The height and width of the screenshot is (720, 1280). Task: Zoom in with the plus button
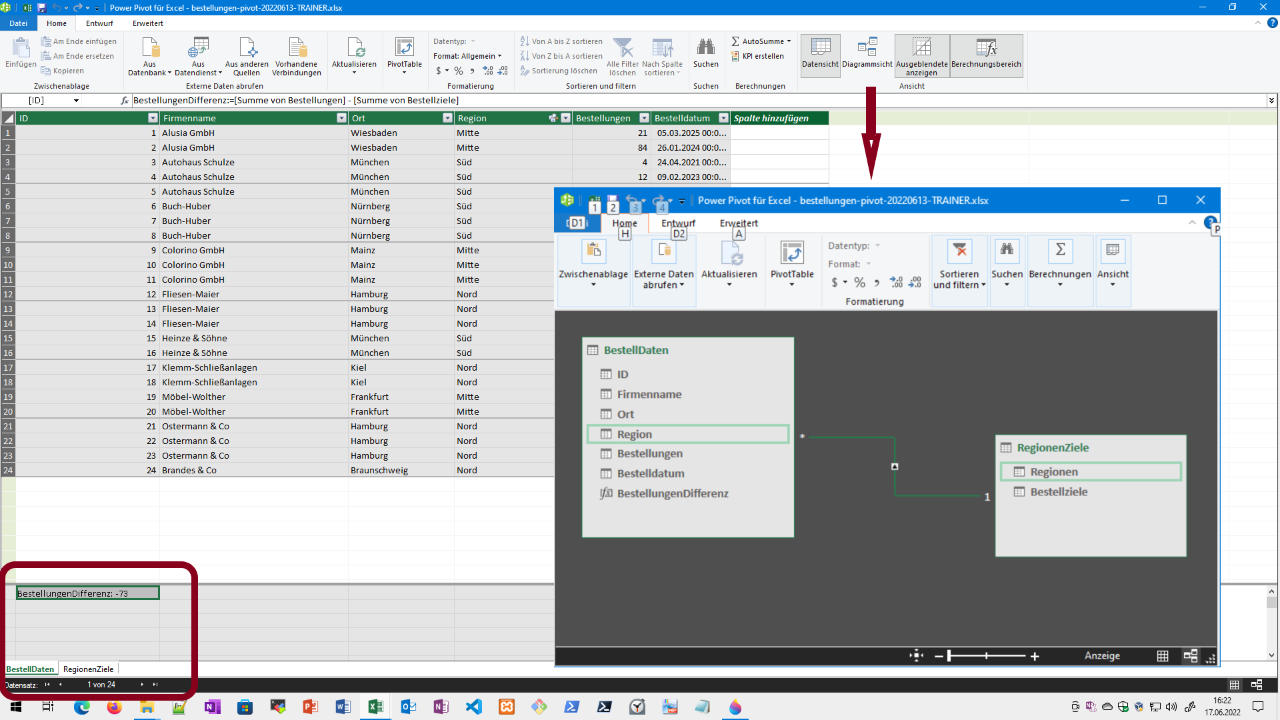click(1034, 656)
